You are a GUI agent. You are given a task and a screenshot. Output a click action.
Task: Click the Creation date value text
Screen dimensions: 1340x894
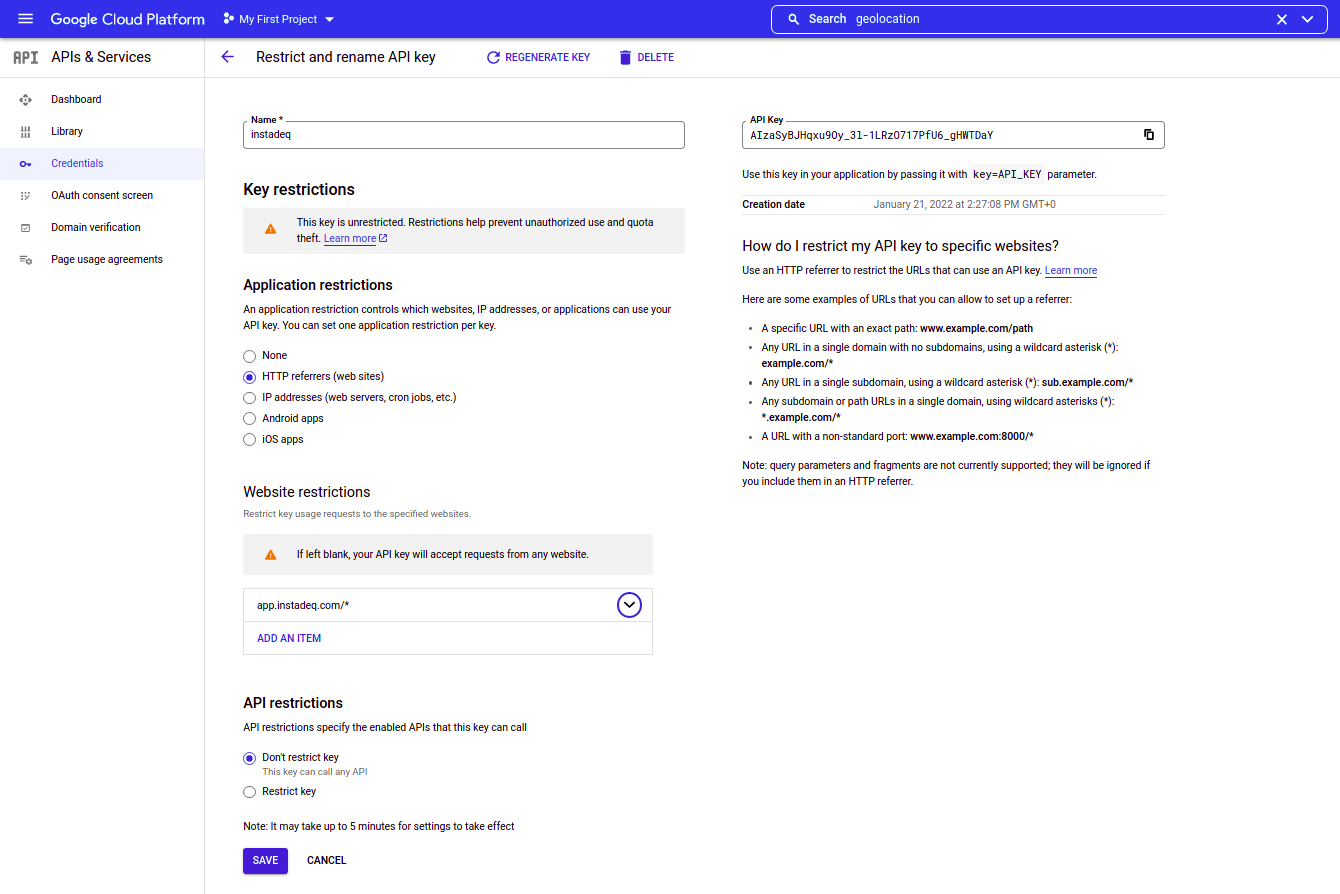coord(964,205)
